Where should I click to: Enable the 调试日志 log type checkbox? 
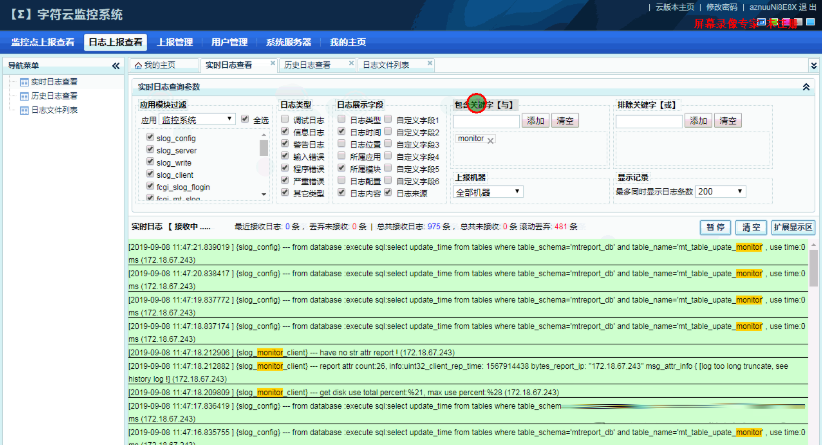tap(286, 120)
